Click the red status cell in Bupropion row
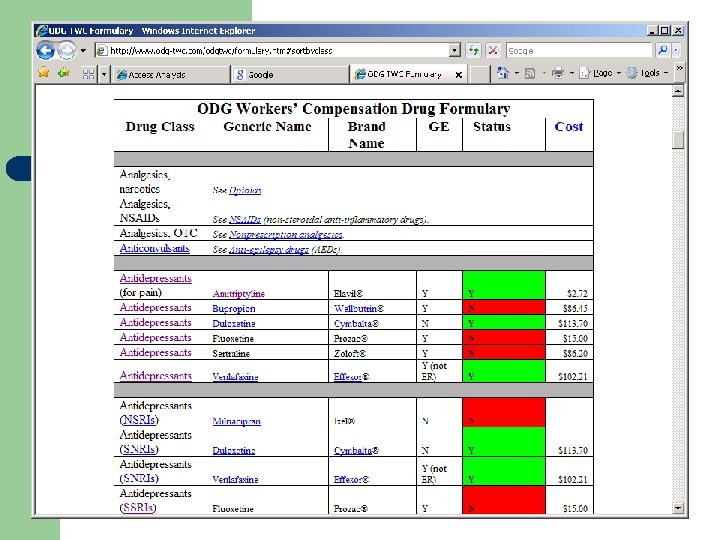Viewport: 720px width, 540px height. pyautogui.click(x=504, y=308)
